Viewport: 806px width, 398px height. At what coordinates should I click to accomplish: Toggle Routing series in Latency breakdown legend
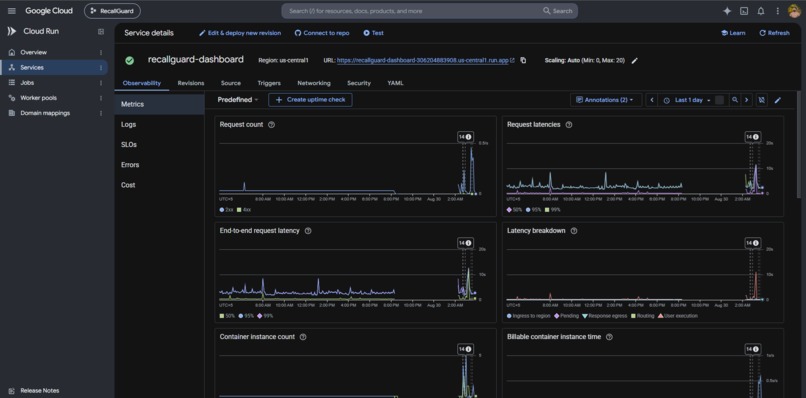pos(643,316)
